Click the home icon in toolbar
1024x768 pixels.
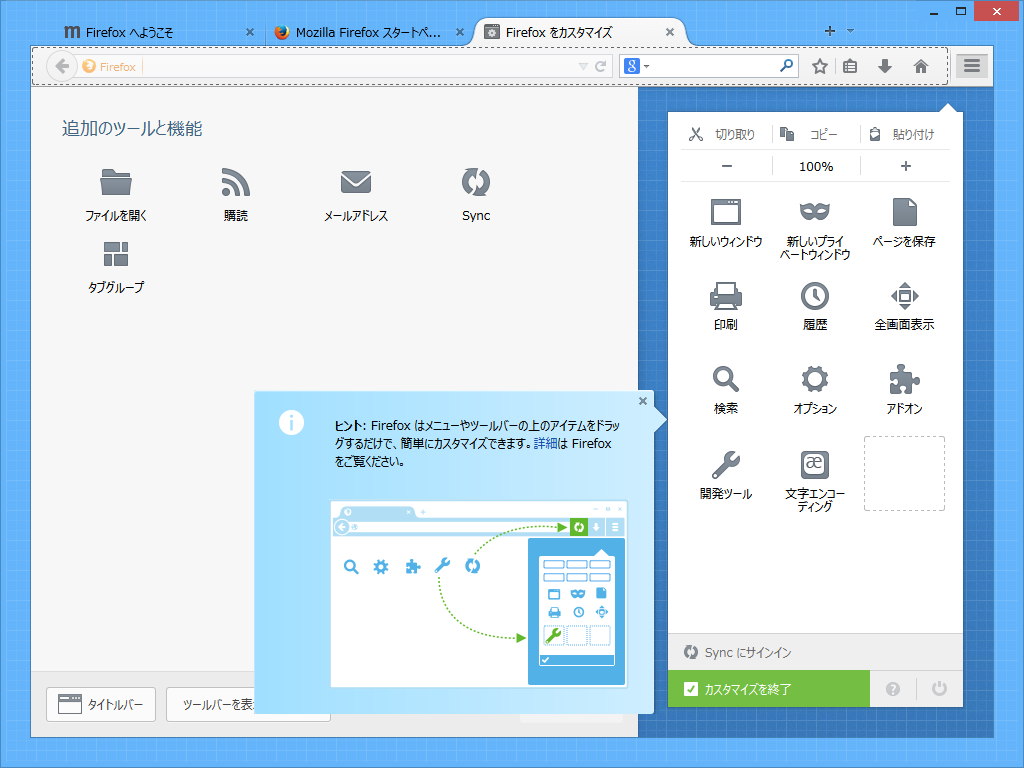[921, 66]
